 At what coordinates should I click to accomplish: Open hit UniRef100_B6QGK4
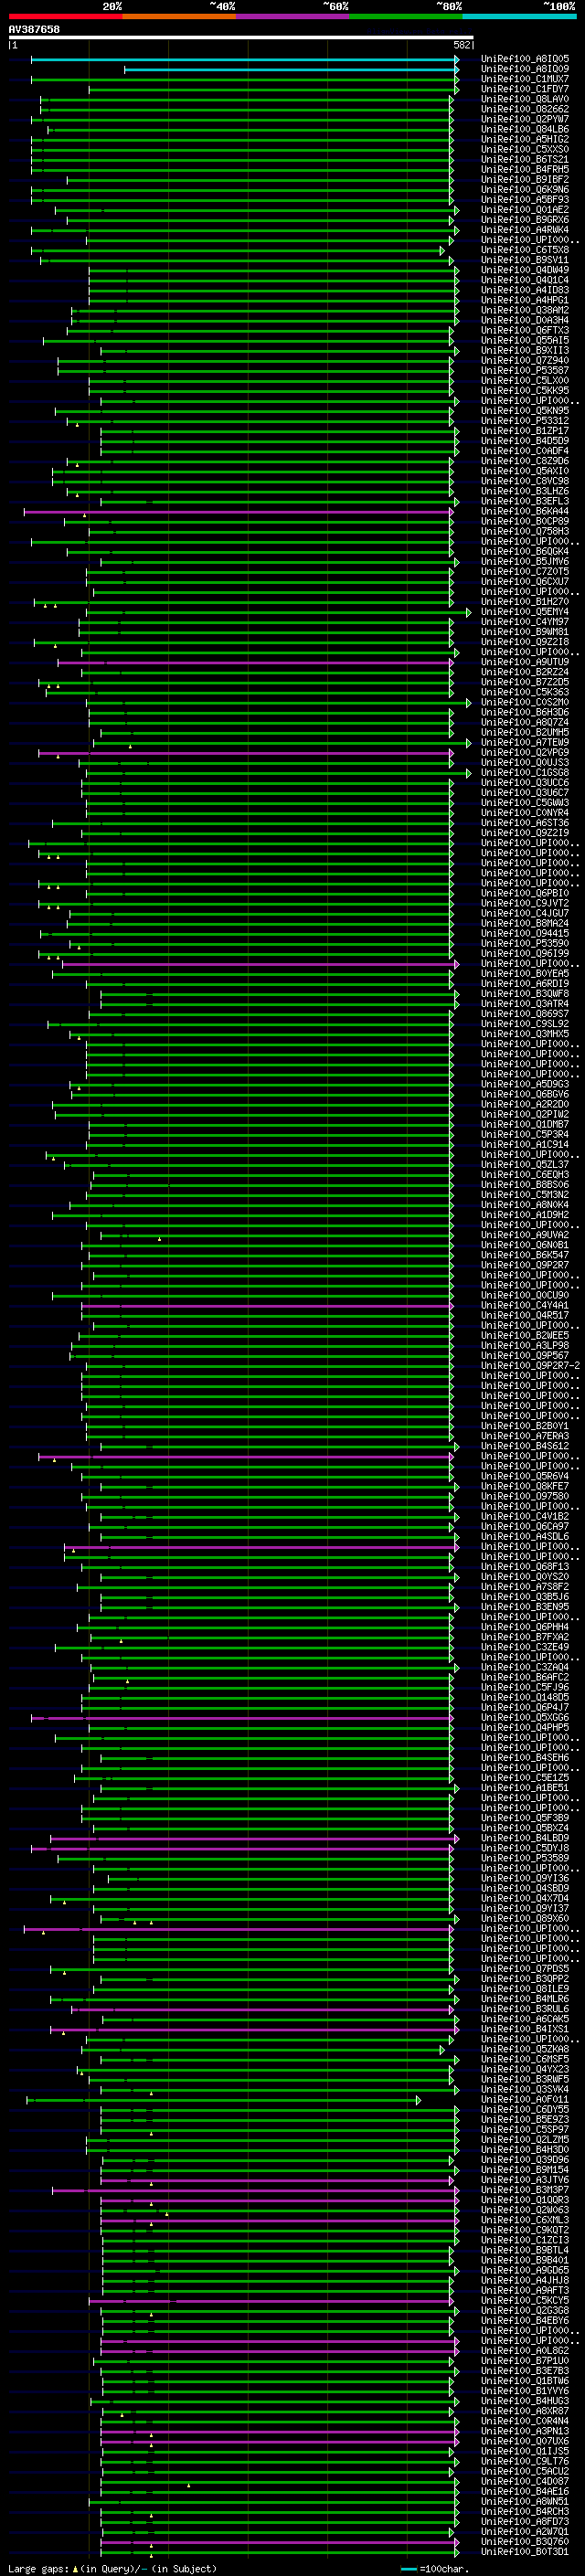pyautogui.click(x=525, y=551)
